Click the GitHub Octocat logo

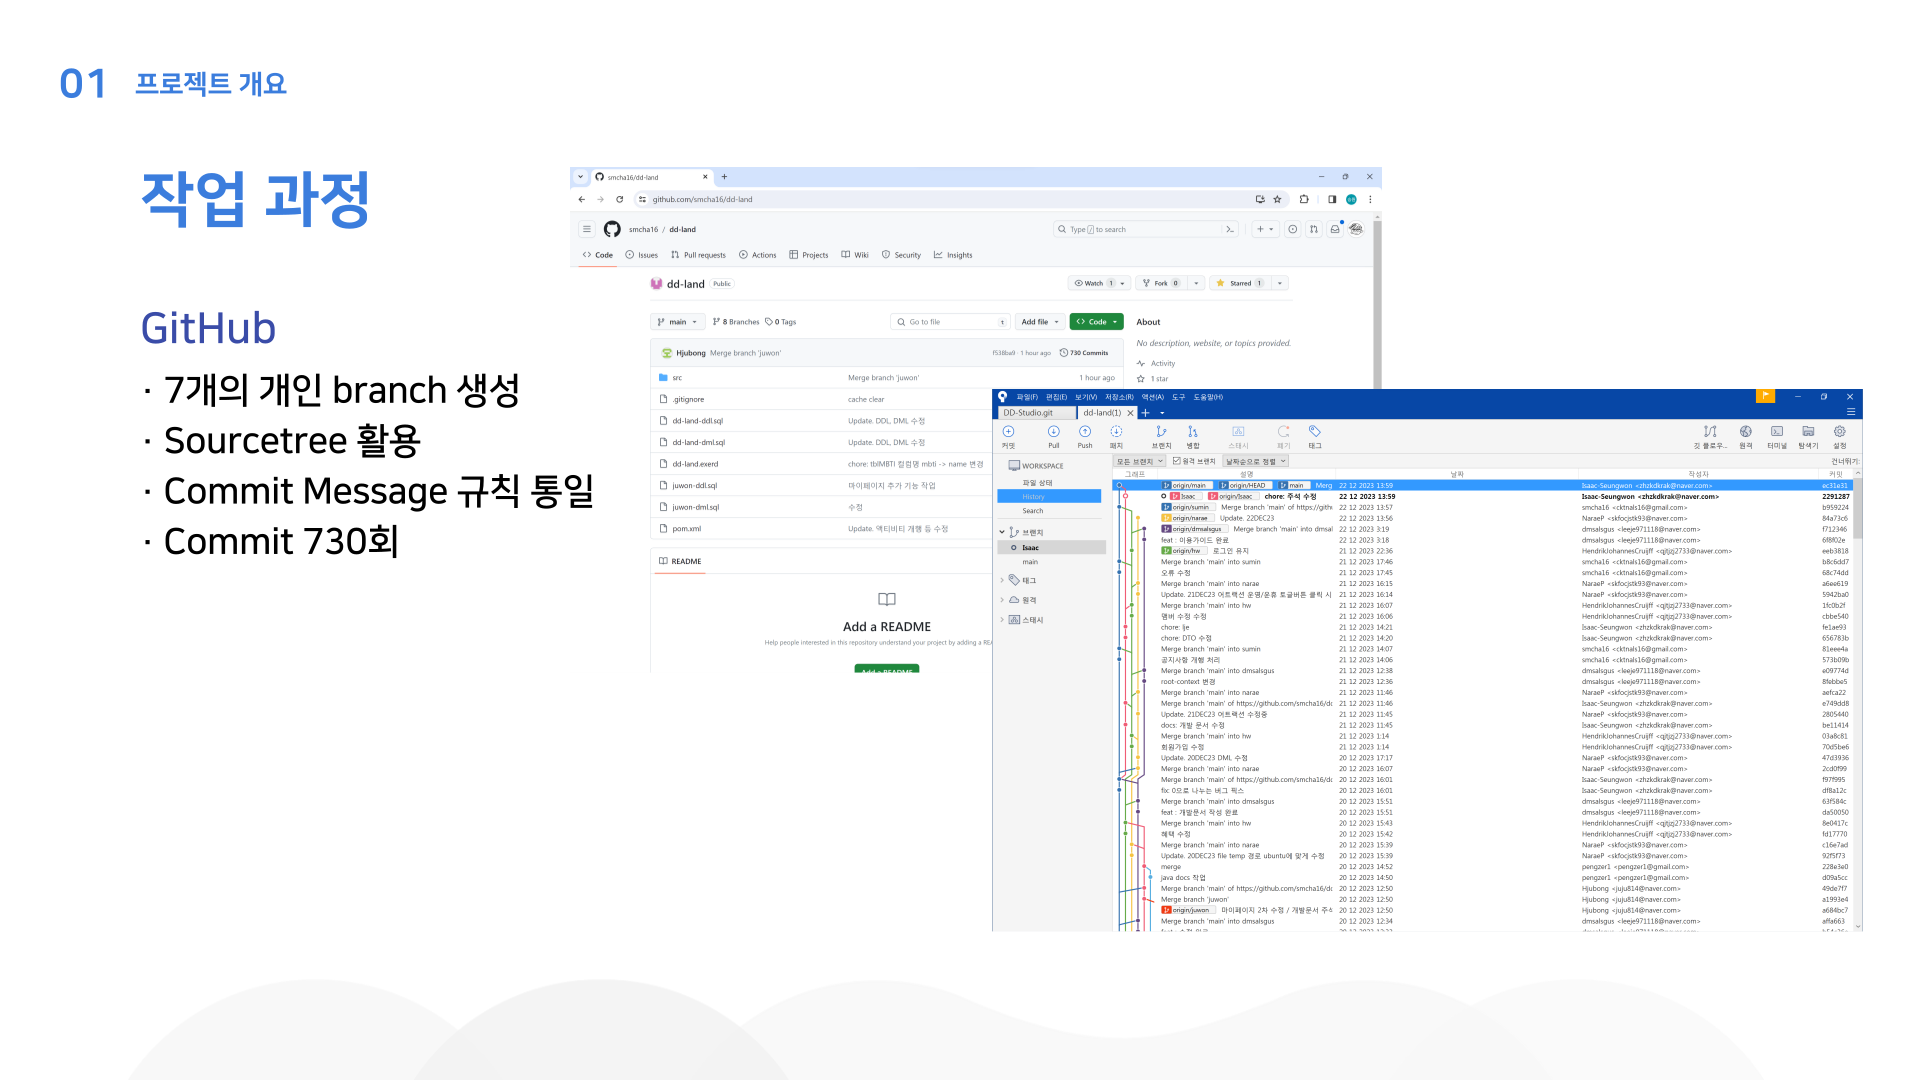(x=612, y=229)
